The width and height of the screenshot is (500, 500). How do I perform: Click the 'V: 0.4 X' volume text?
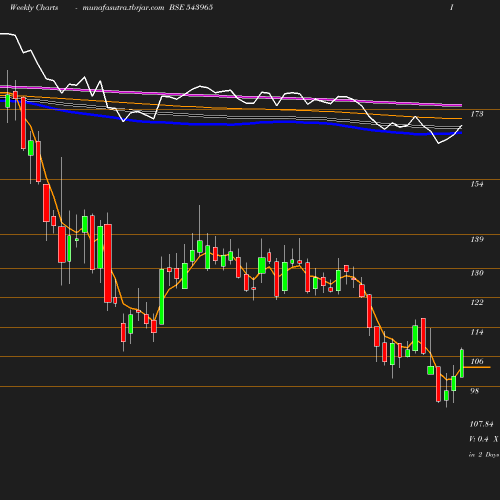(484, 439)
